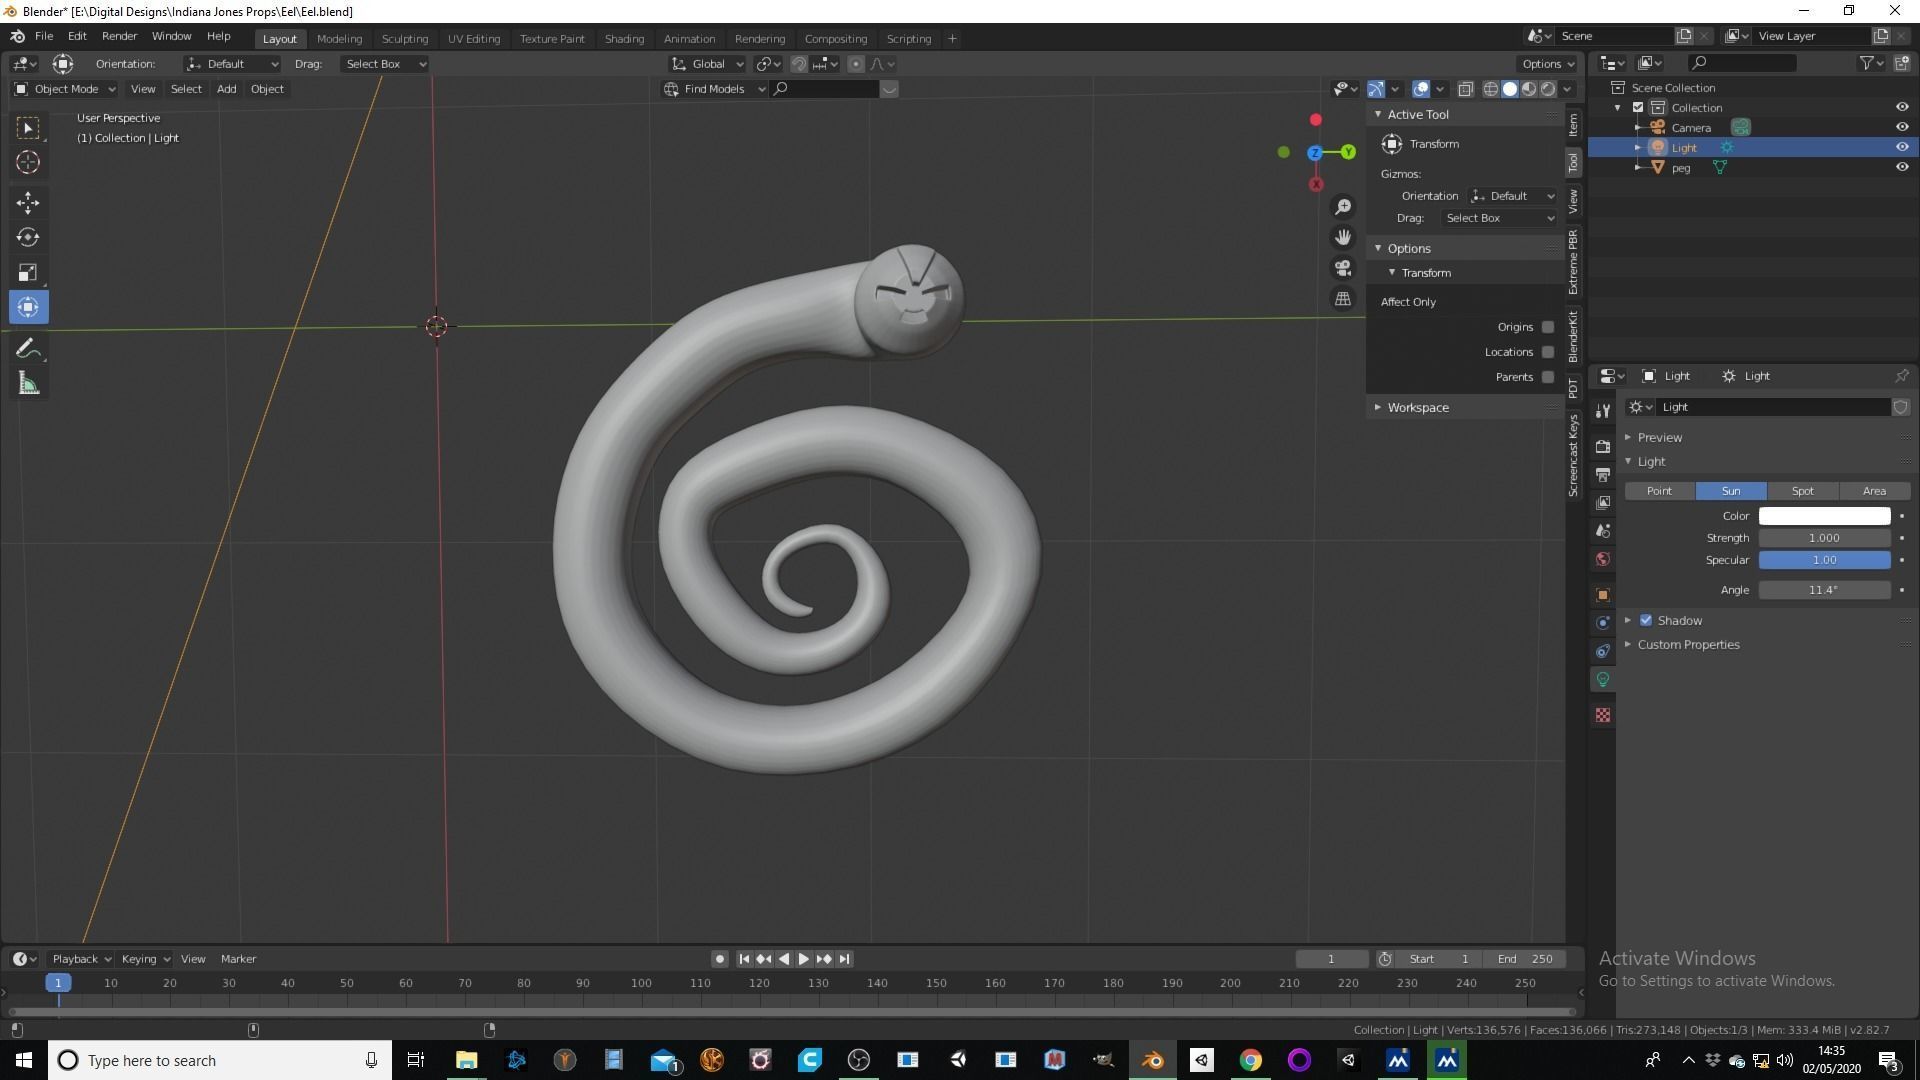This screenshot has height=1080, width=1920.
Task: Switch to wireframe viewport shading
Action: 1490,89
